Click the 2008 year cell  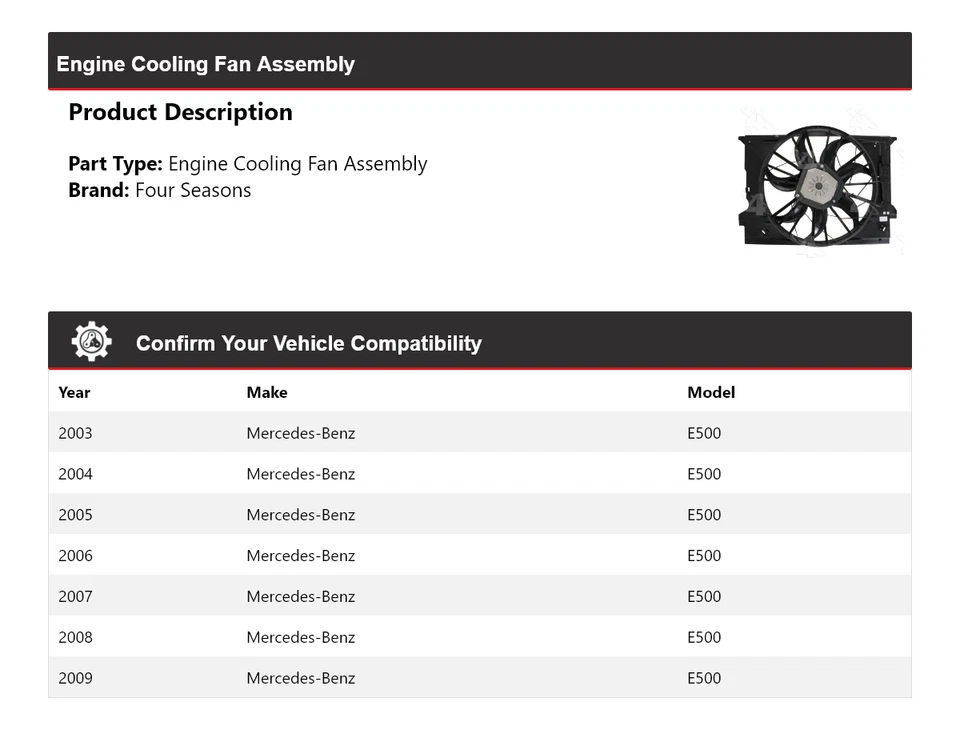click(75, 637)
